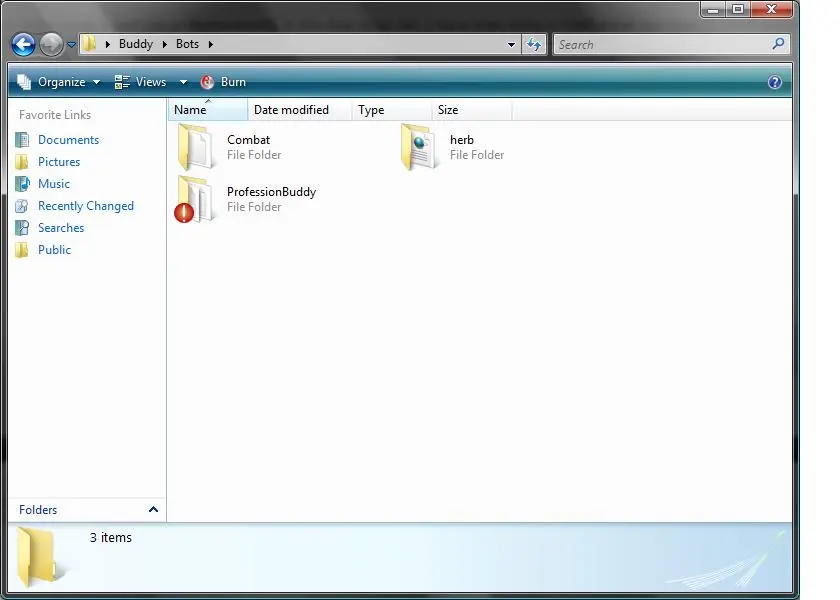
Task: Click the large folder icon in details pane
Action: click(x=40, y=556)
